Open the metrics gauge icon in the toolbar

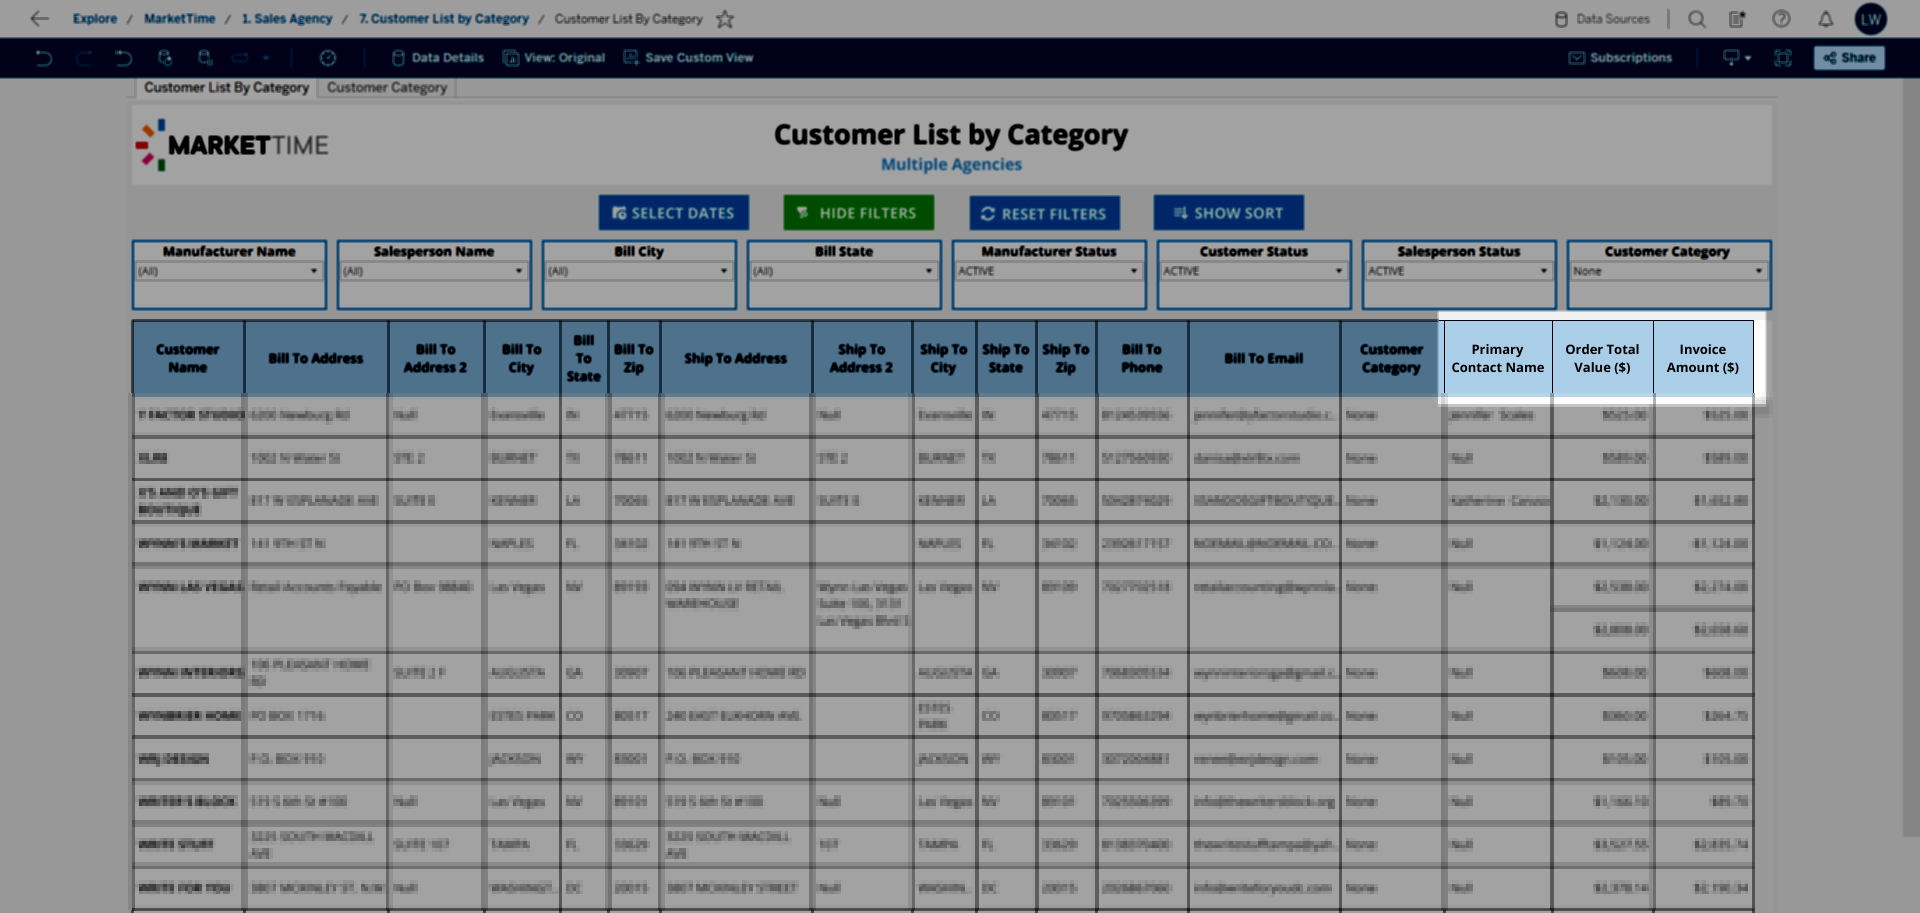click(x=327, y=58)
